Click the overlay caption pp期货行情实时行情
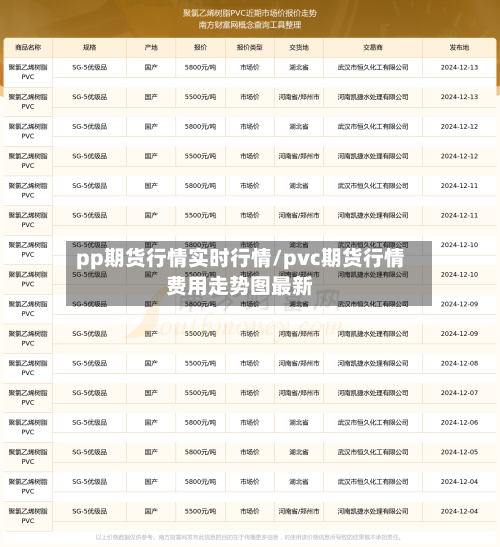The height and width of the screenshot is (547, 500). [x=174, y=259]
